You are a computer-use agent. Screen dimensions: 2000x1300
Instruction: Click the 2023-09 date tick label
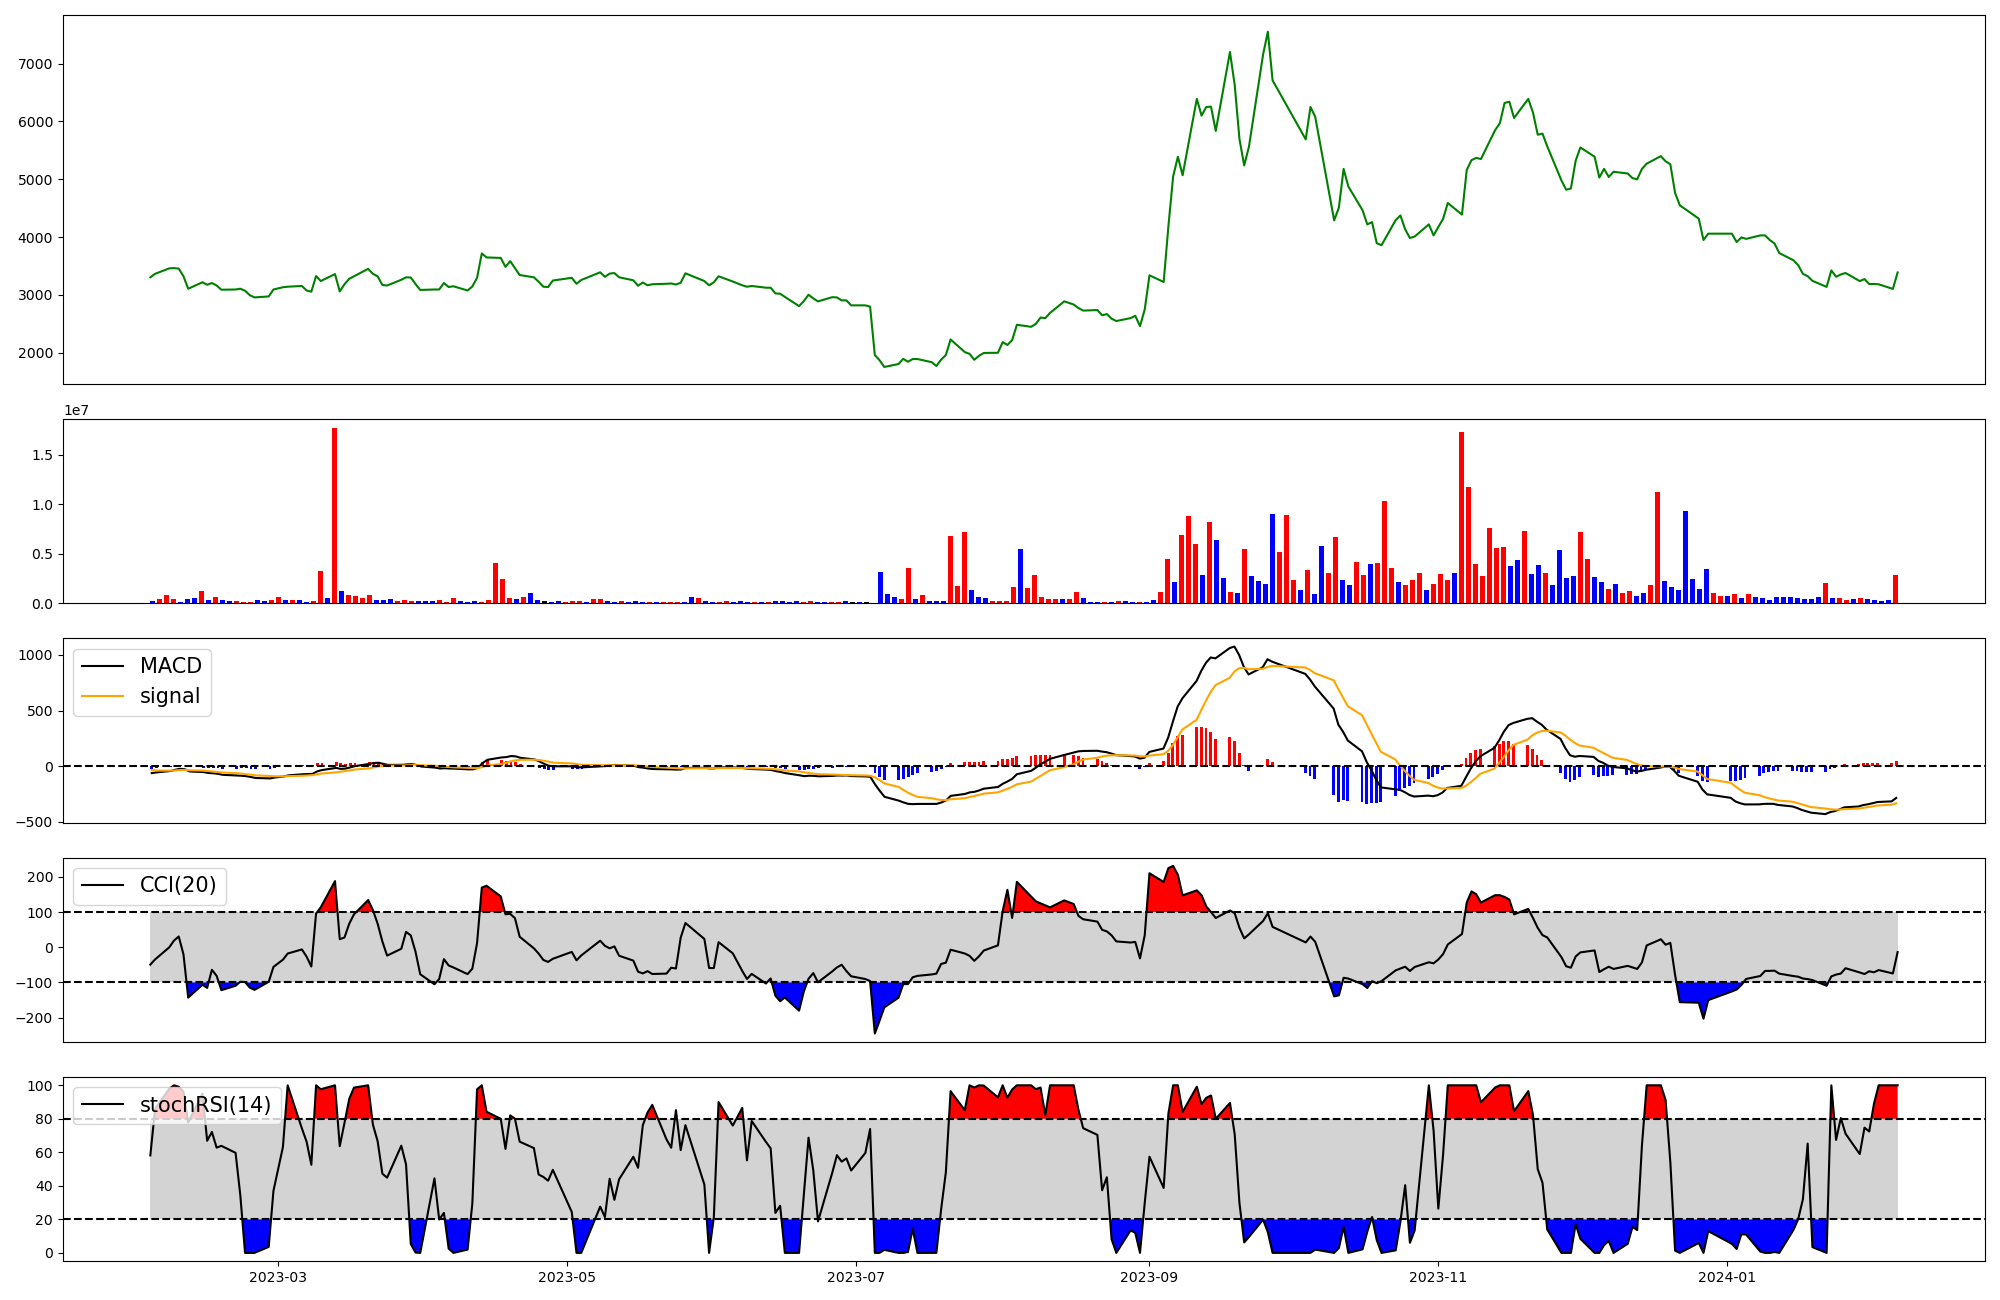1149,1277
